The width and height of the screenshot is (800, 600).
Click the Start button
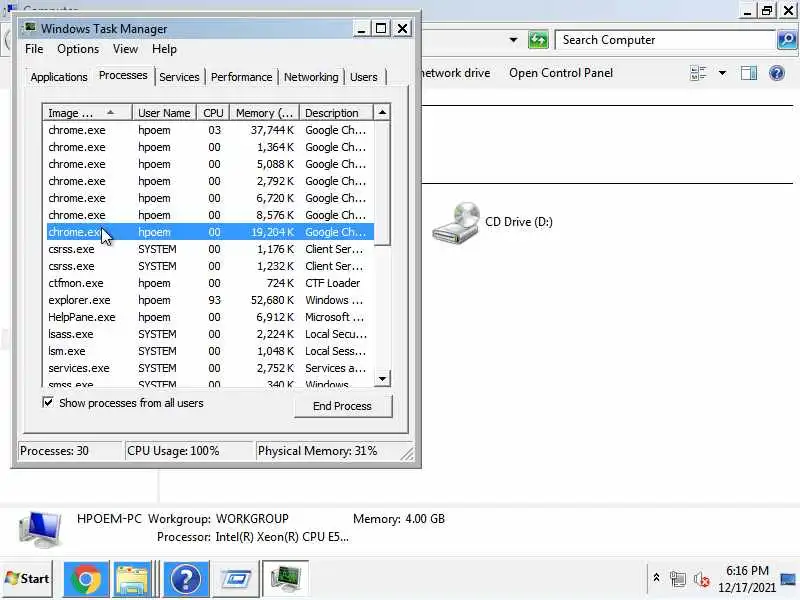(x=27, y=579)
